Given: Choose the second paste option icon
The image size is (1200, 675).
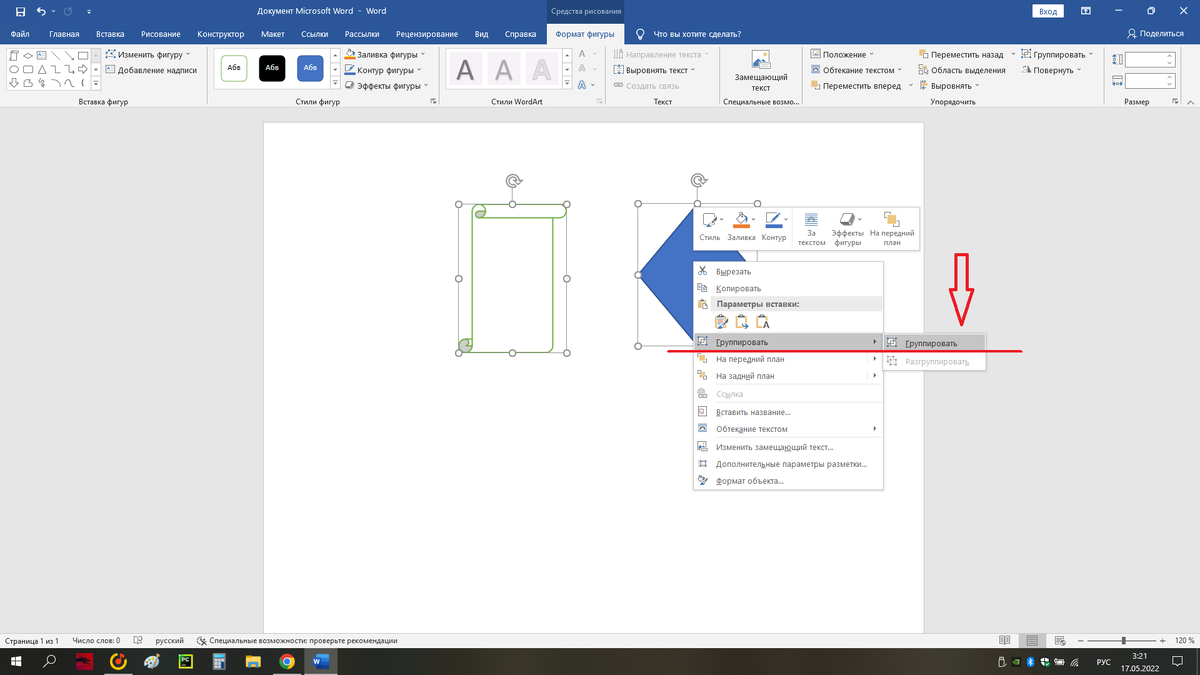Looking at the screenshot, I should (741, 321).
